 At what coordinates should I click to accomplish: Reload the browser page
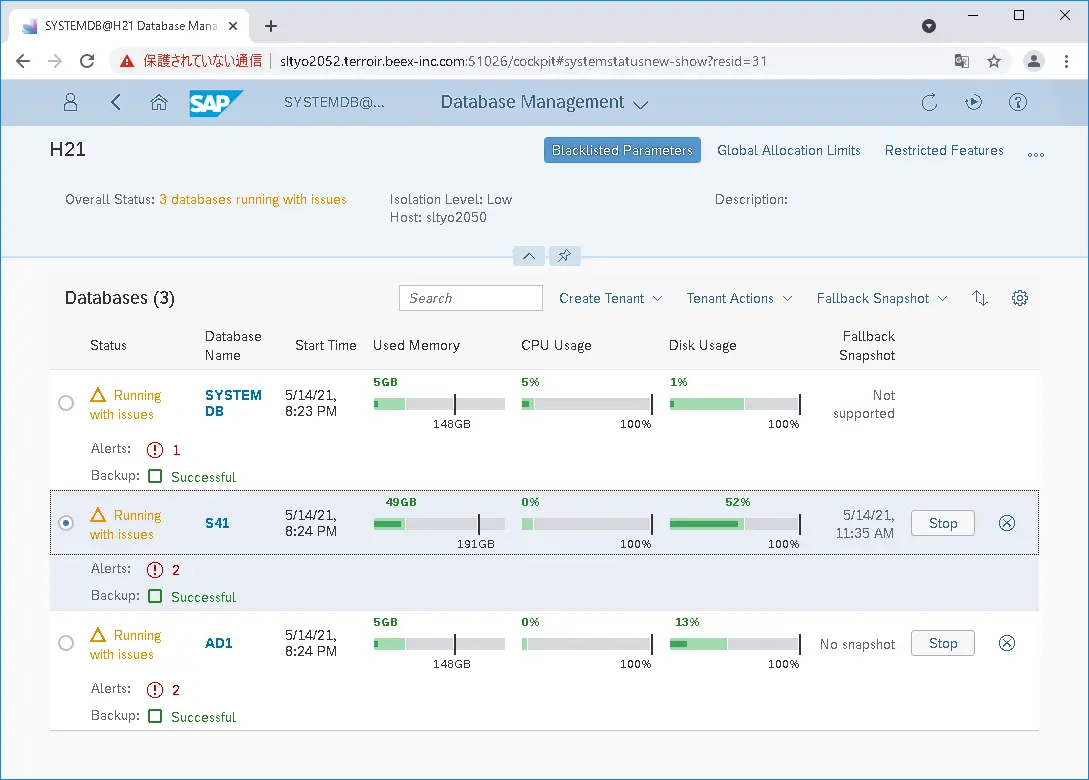pos(87,61)
